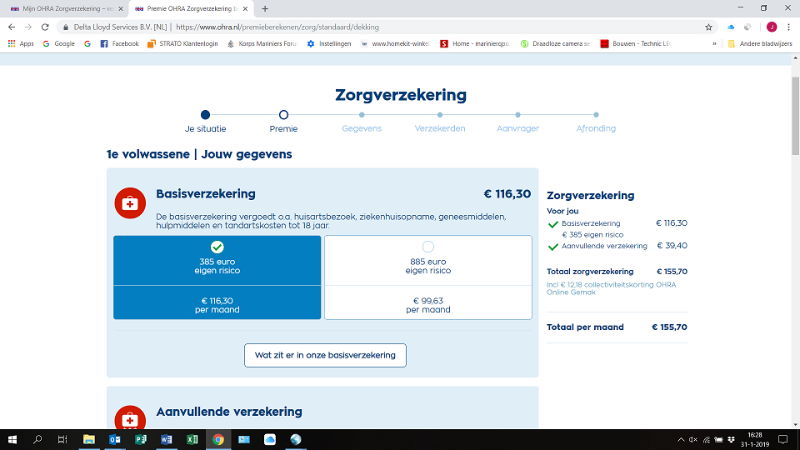Open a new browser tab
The image size is (800, 450).
pos(265,8)
